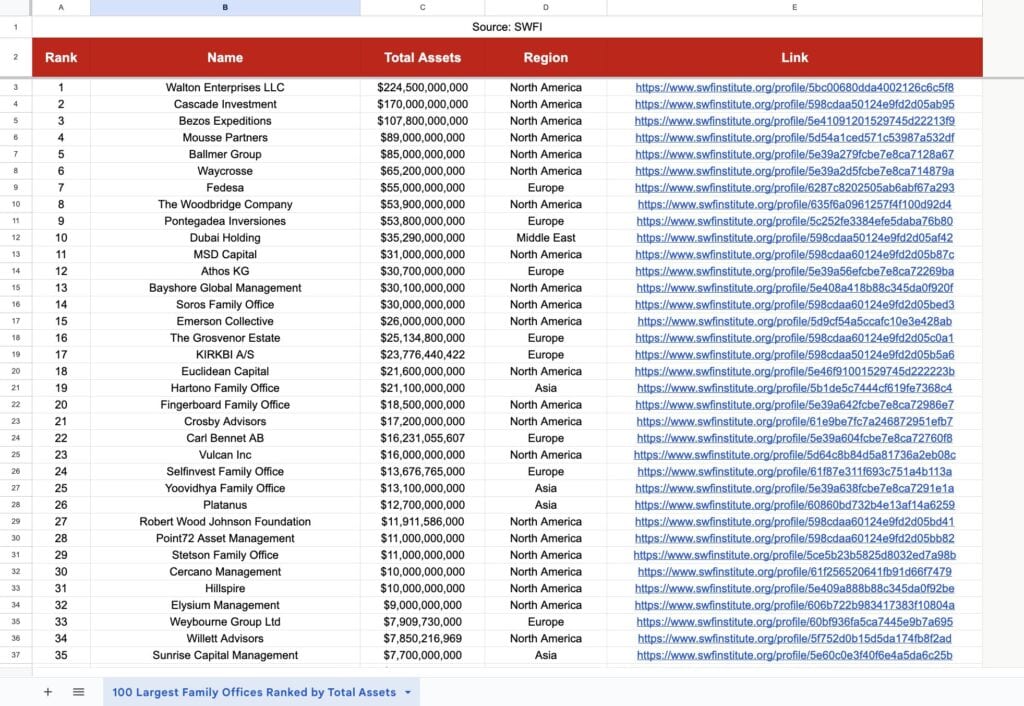Screen dimensions: 1024x706
Task: Click the Soros Family Office cell
Action: click(225, 305)
